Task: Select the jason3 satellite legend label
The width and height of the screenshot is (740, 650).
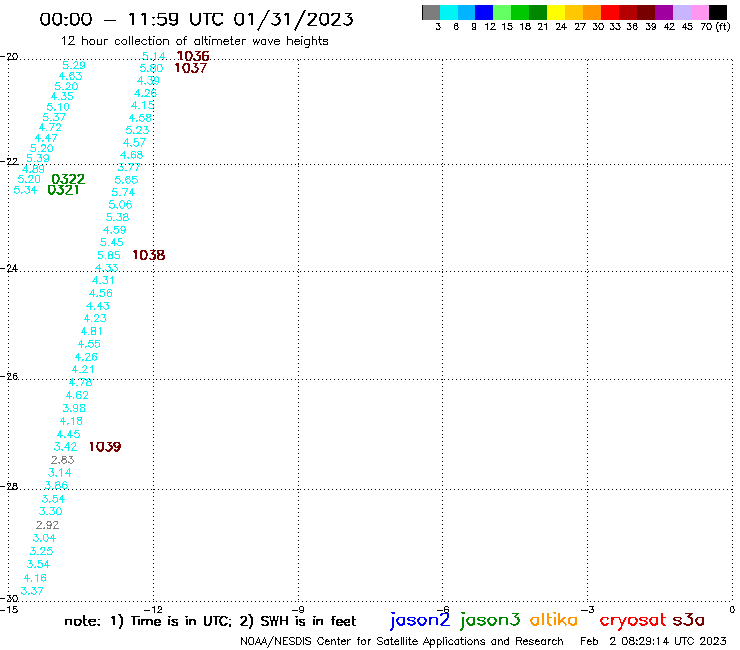Action: click(490, 620)
